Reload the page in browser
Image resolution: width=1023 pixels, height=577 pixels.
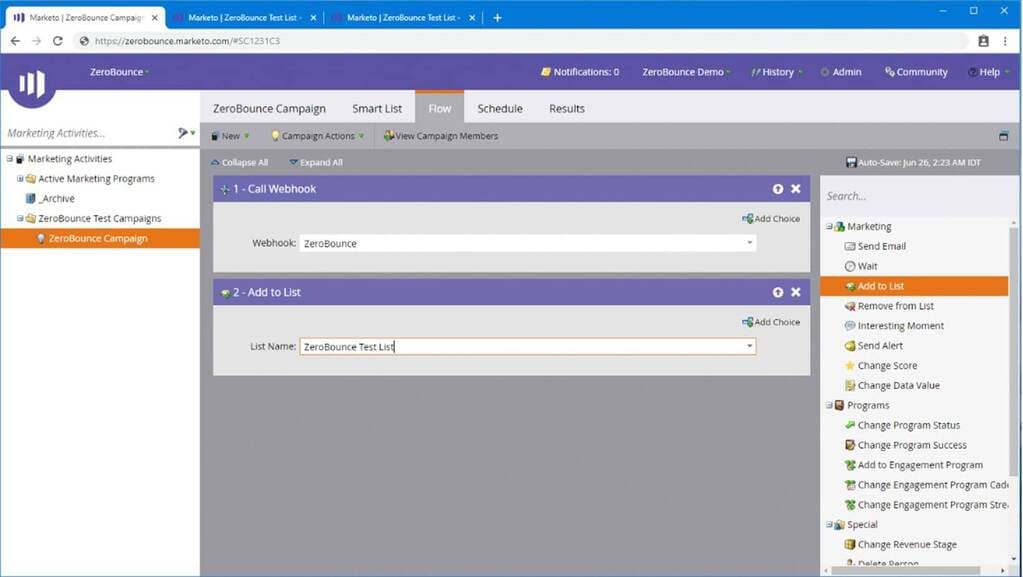[x=57, y=41]
